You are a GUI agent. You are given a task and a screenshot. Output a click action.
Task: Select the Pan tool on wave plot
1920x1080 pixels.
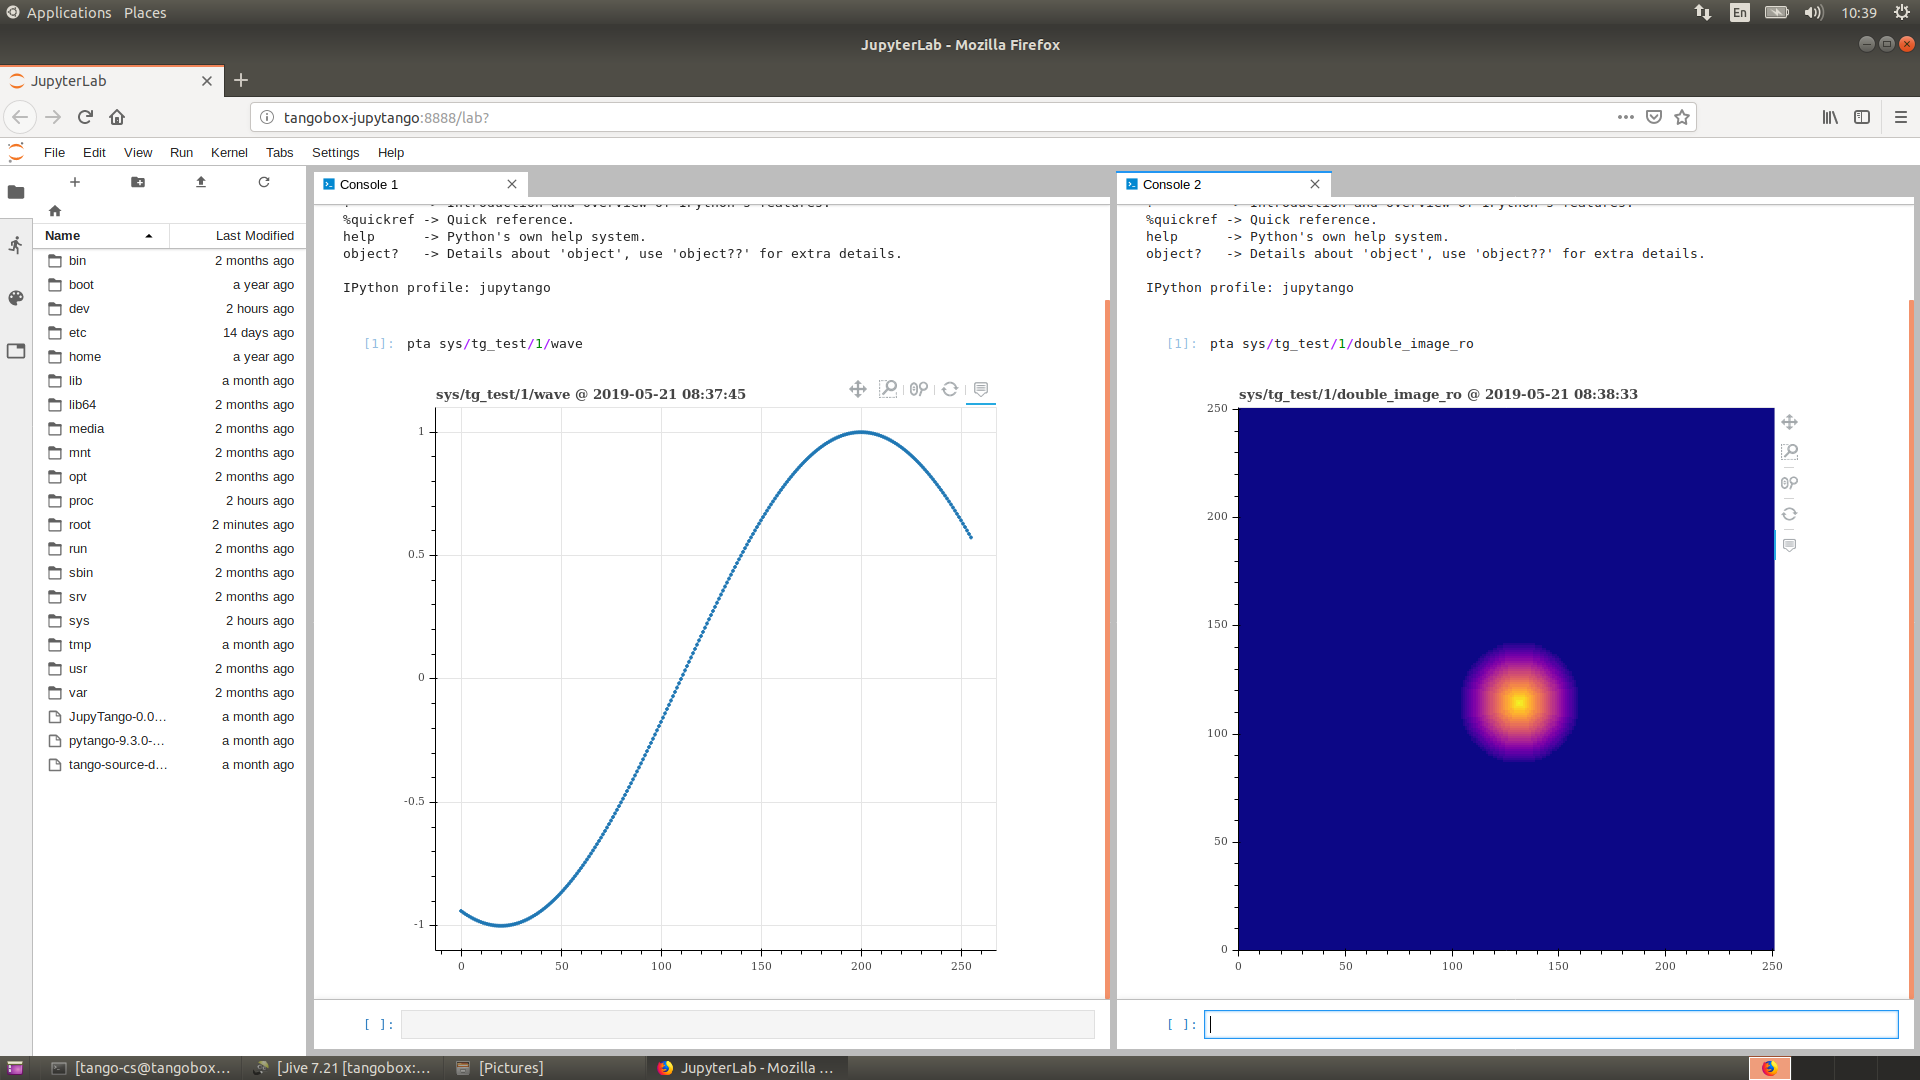858,389
